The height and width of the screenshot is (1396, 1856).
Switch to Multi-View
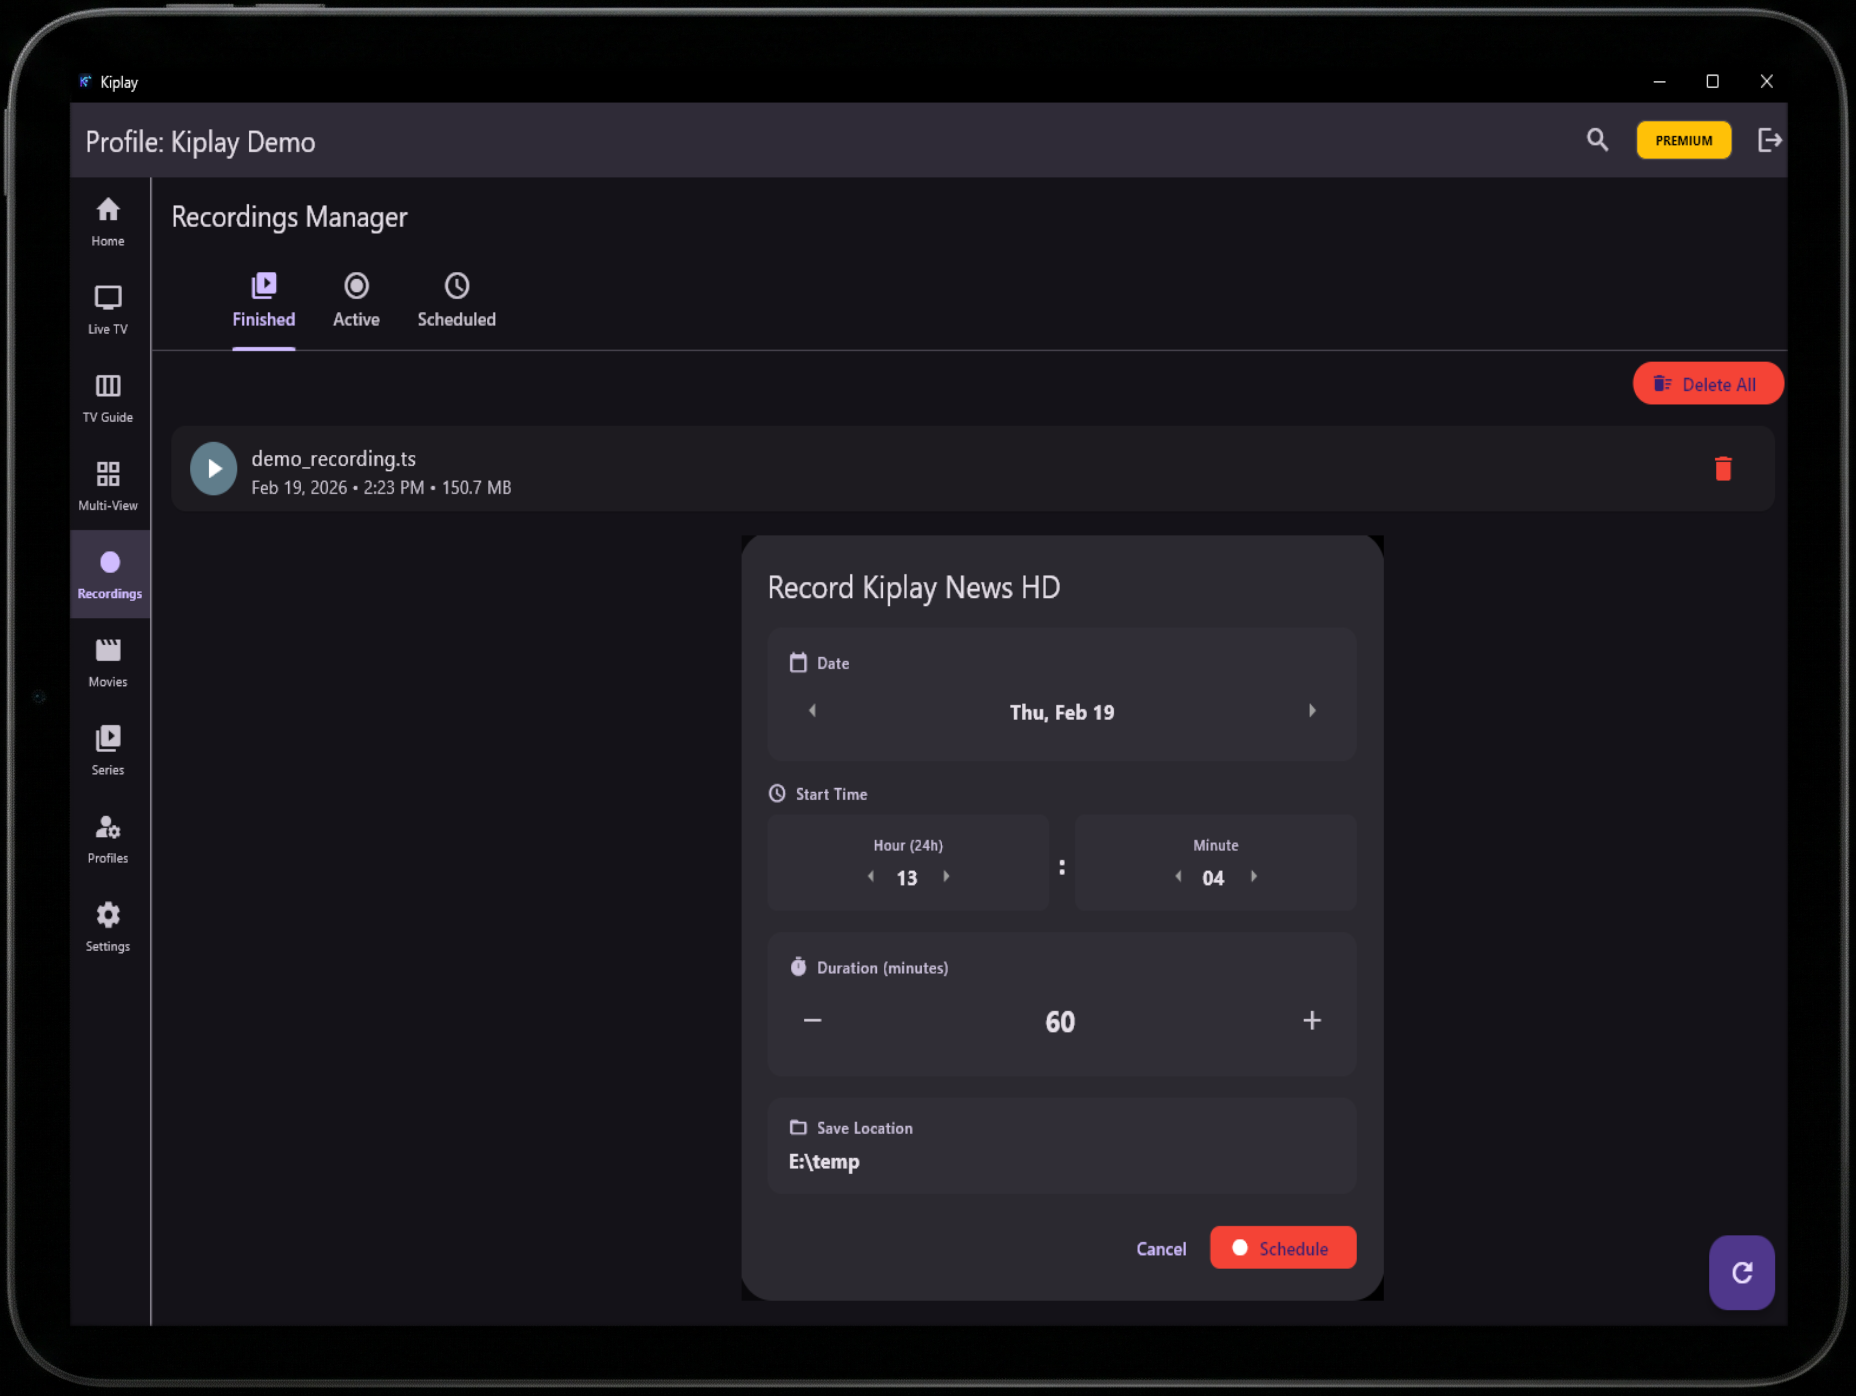click(x=107, y=484)
